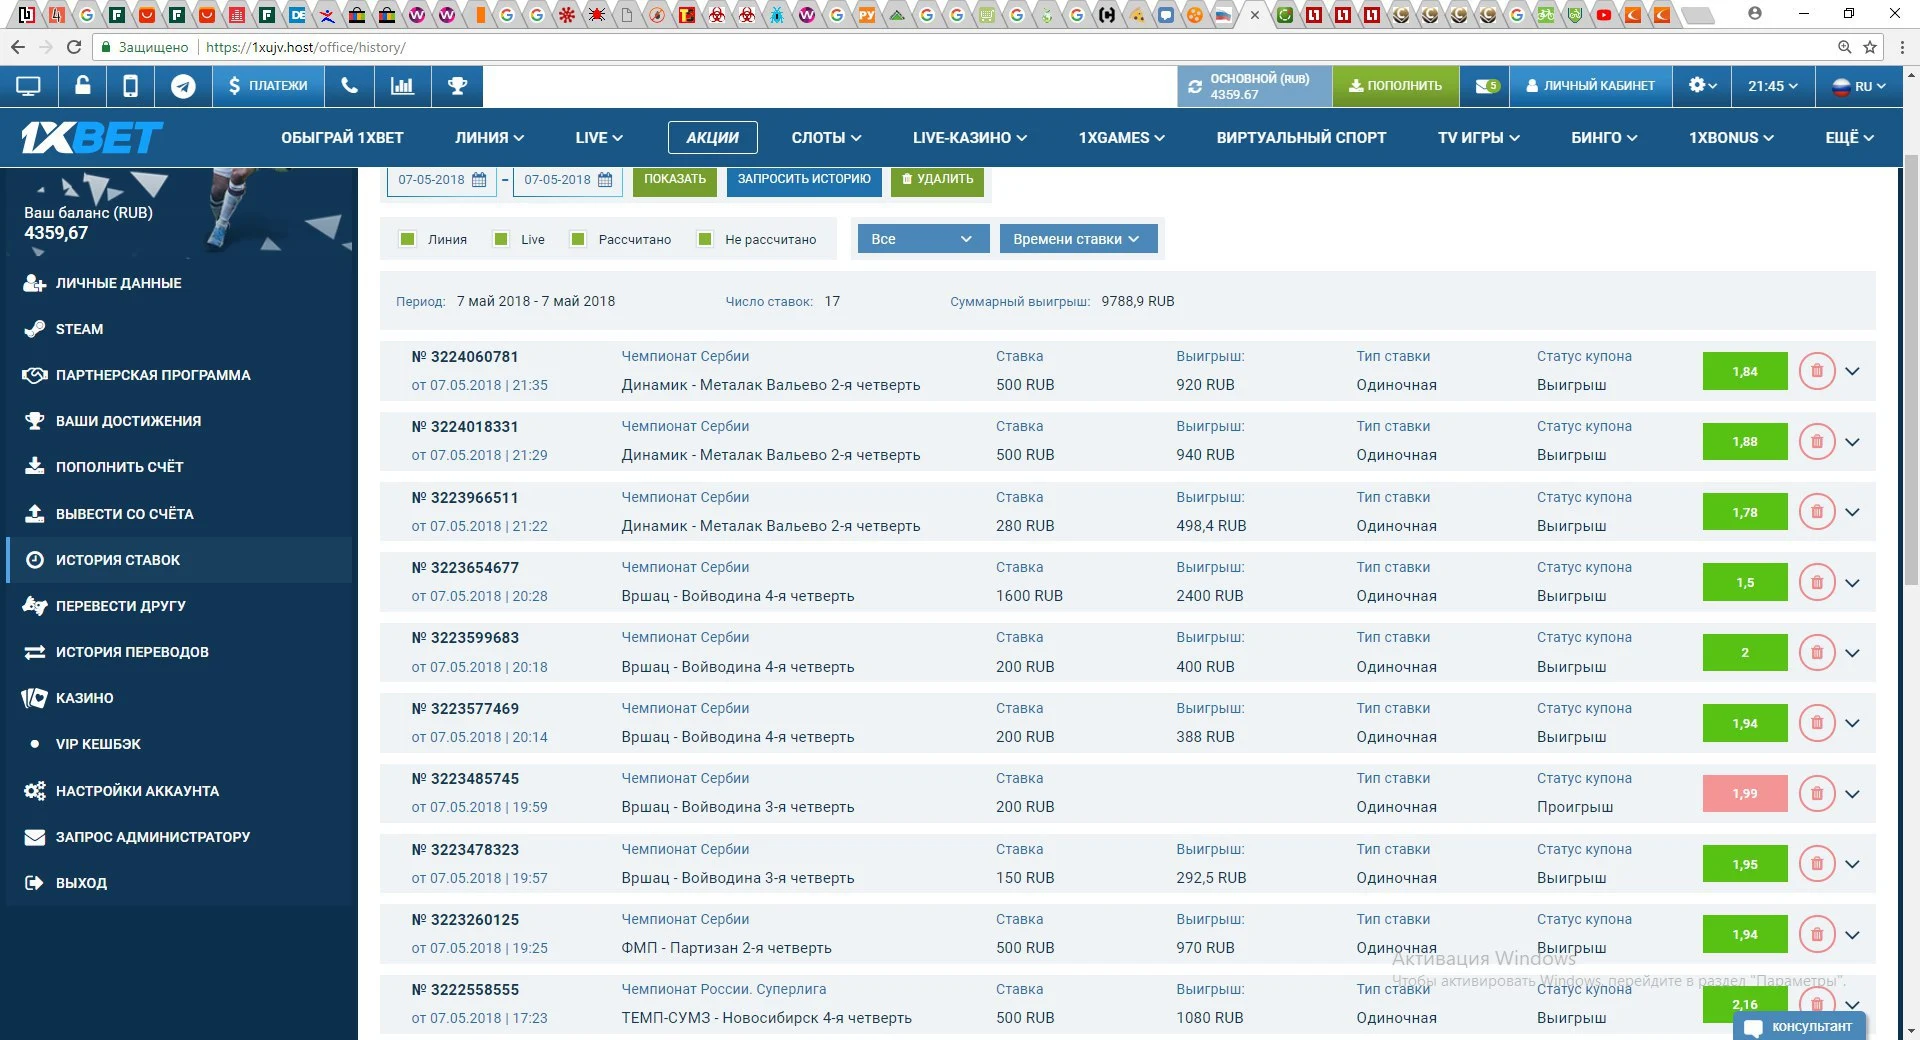
Task: Click the ПОПОЛНИТЬ deposit button
Action: click(1395, 86)
